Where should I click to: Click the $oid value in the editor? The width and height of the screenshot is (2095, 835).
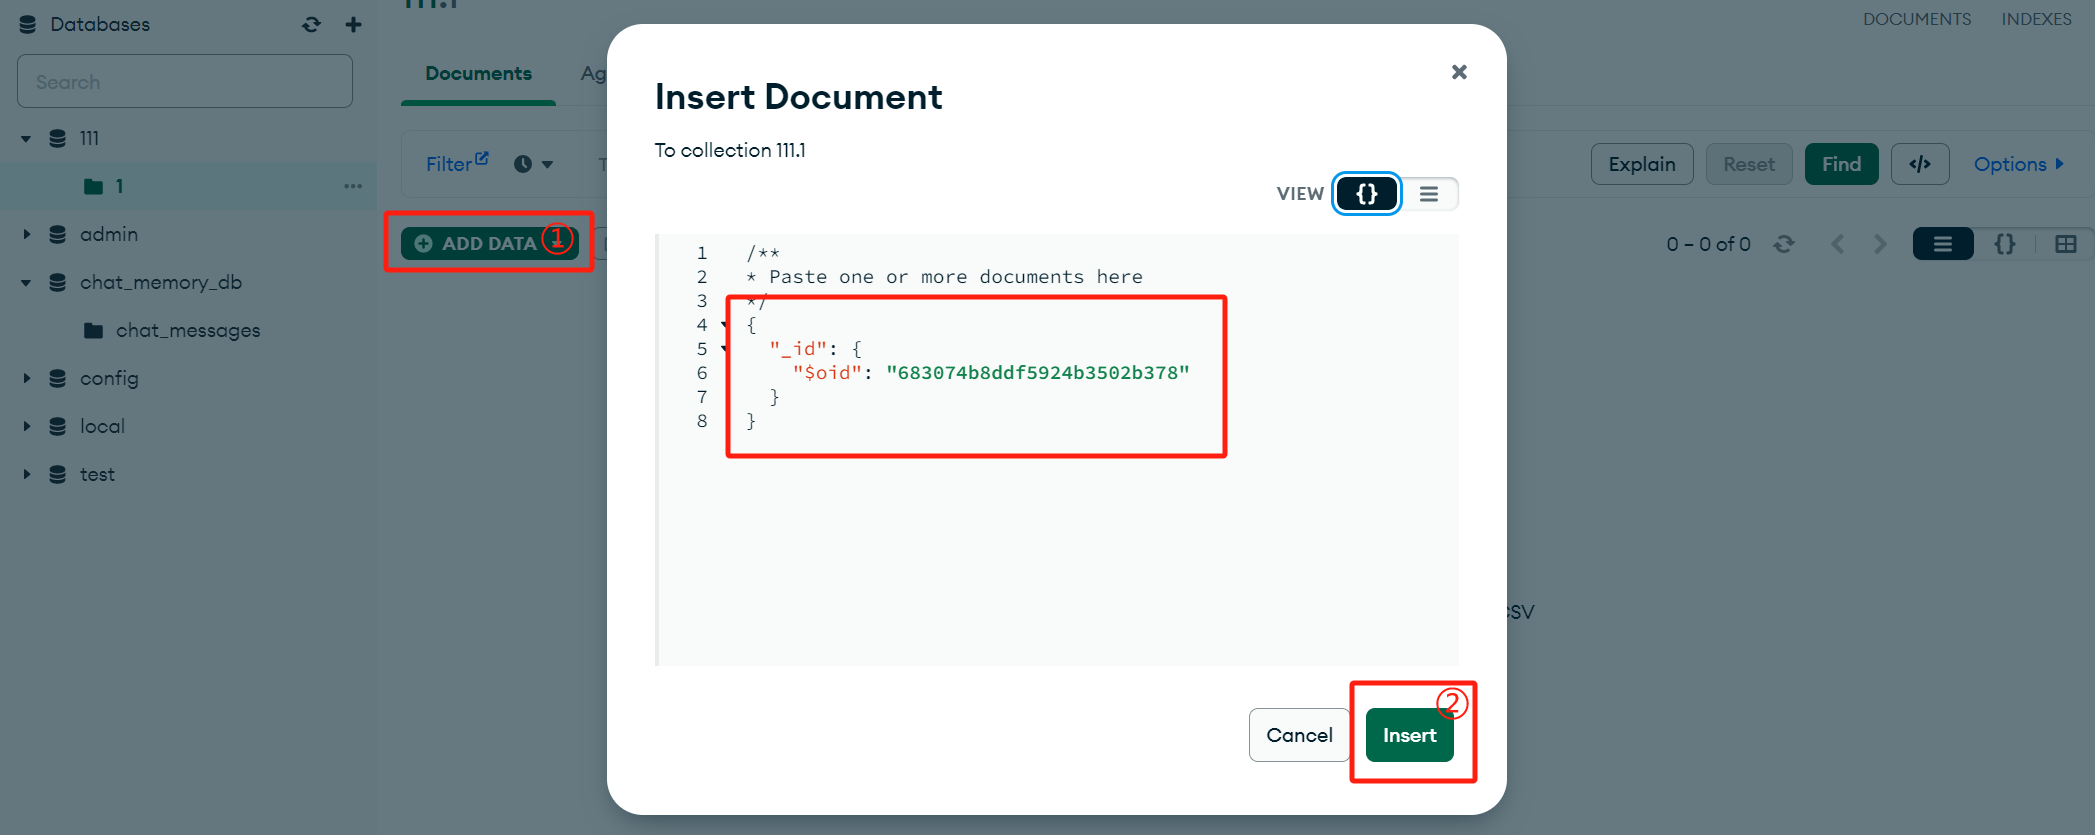[1038, 373]
